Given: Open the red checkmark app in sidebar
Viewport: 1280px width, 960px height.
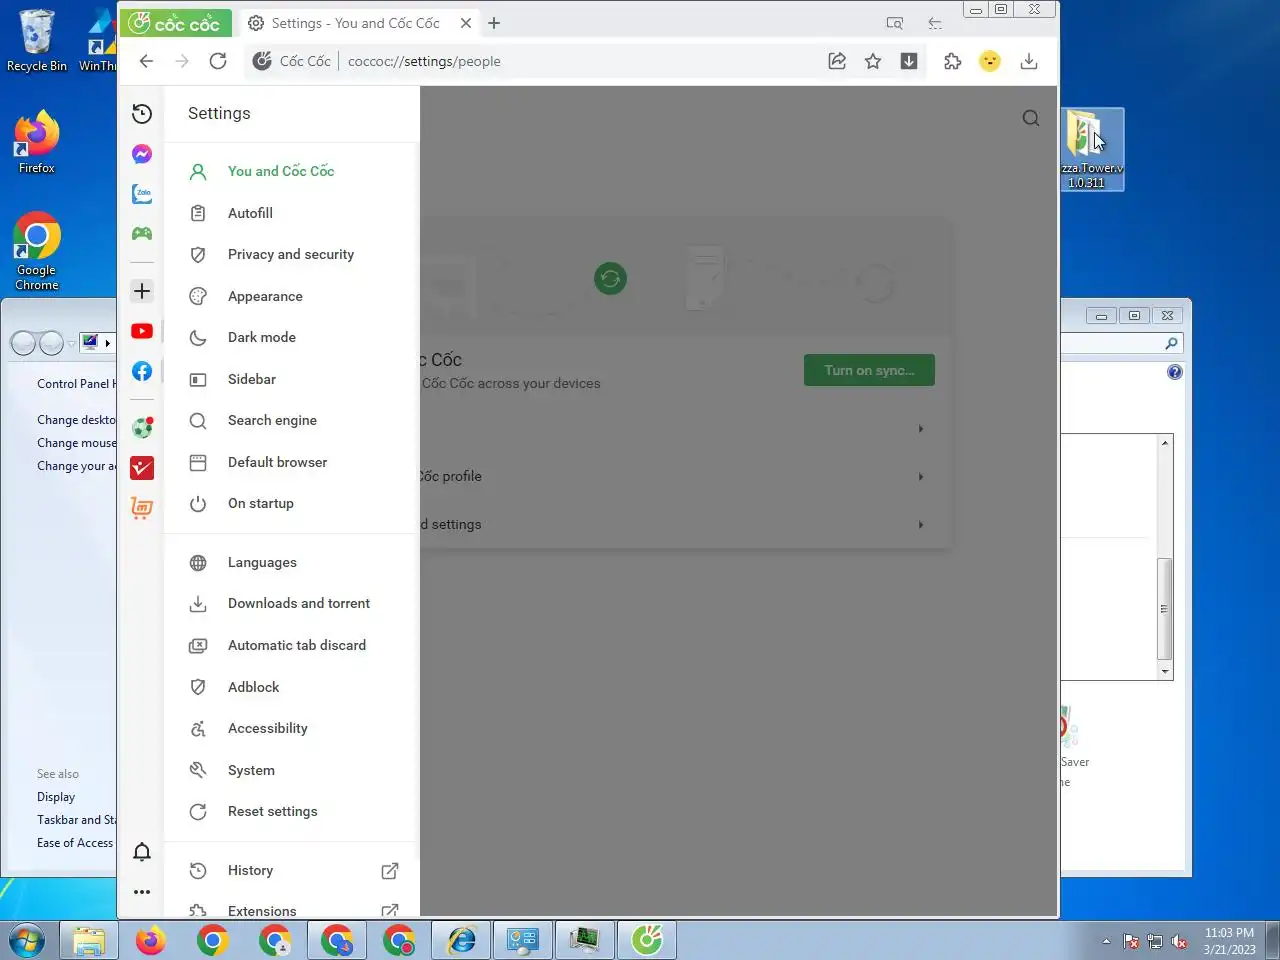Looking at the screenshot, I should (142, 468).
